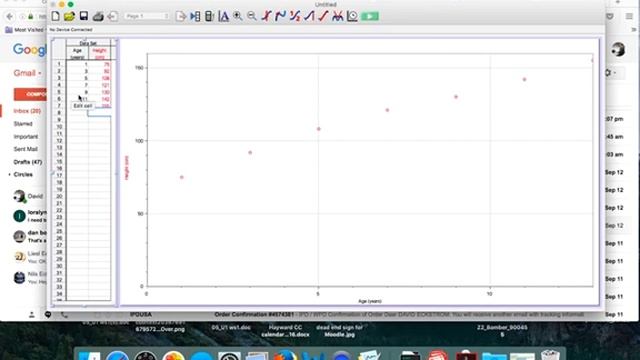Click the data point at age 5

319,129
